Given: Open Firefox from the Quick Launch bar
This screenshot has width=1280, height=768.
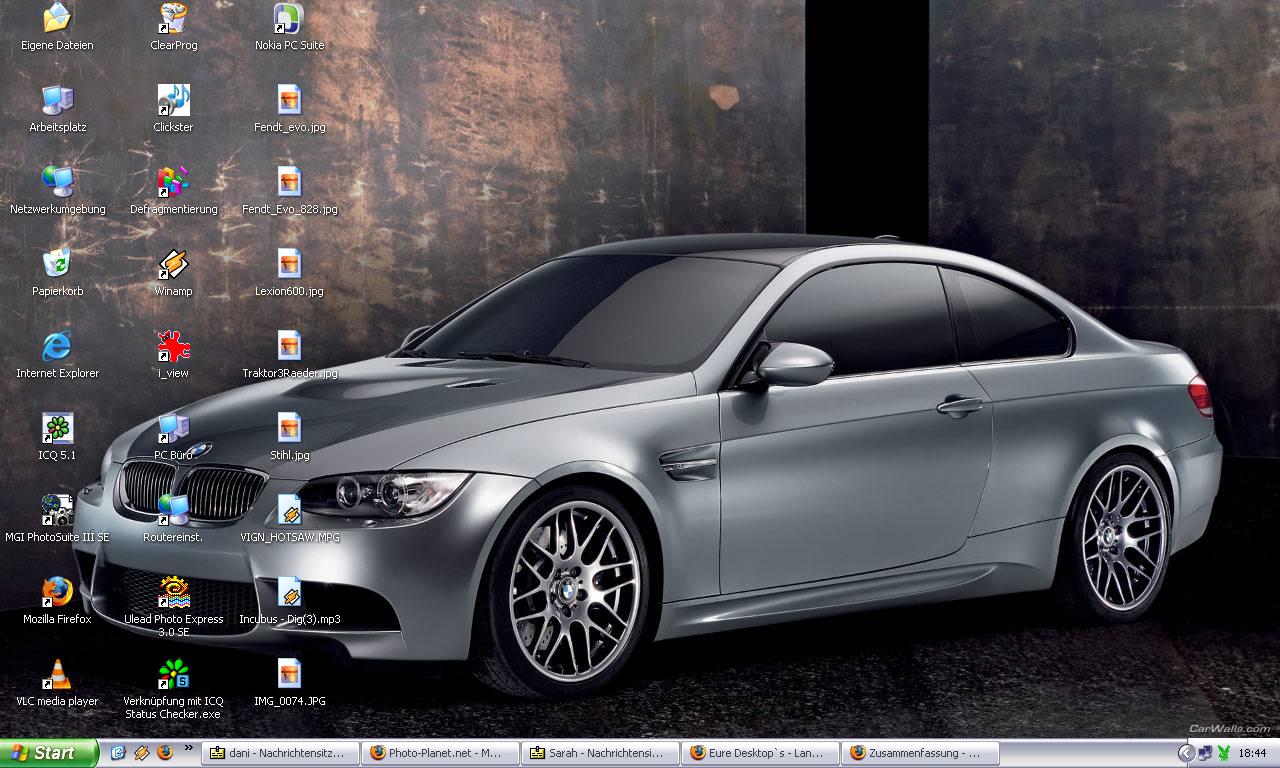Looking at the screenshot, I should (165, 753).
